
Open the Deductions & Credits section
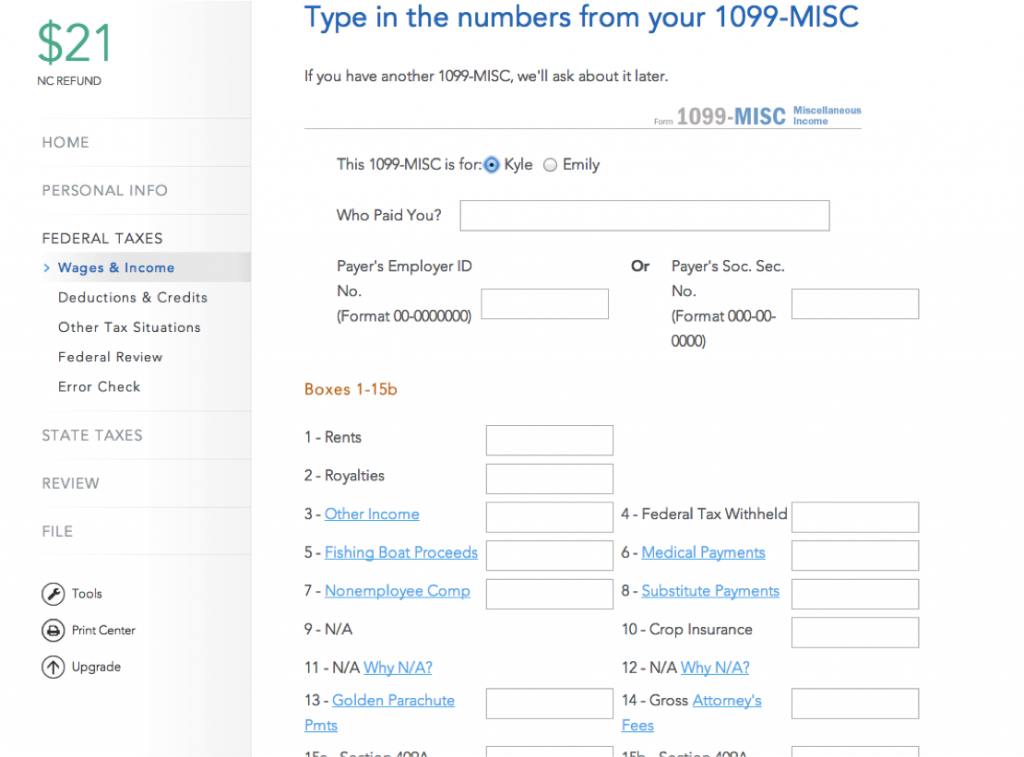(132, 297)
